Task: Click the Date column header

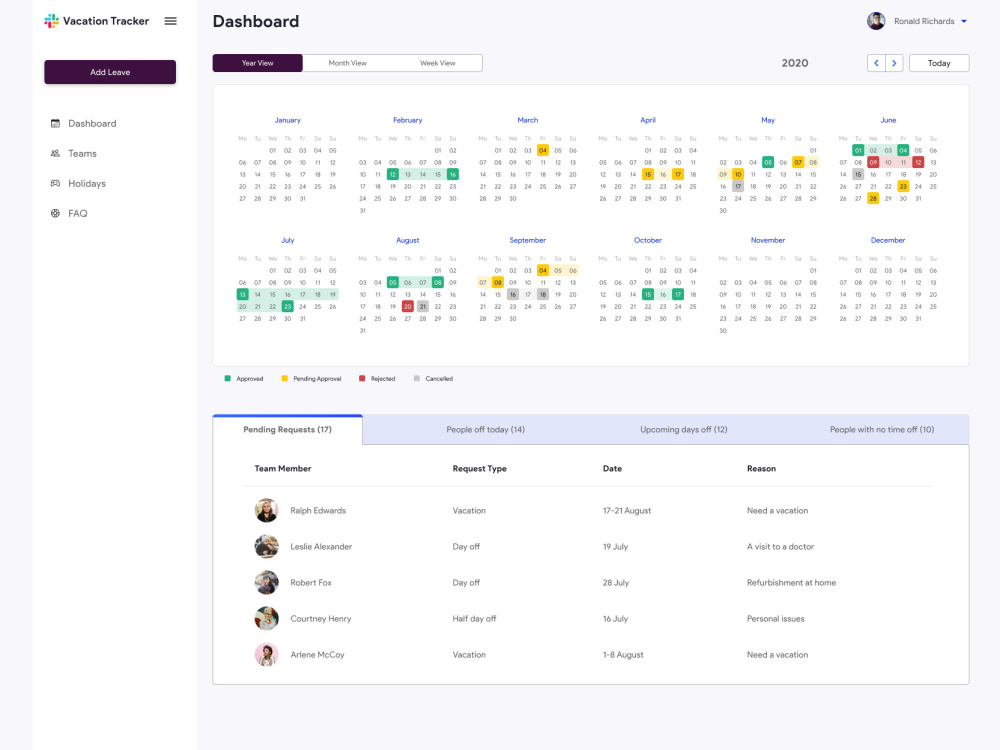Action: pyautogui.click(x=612, y=469)
